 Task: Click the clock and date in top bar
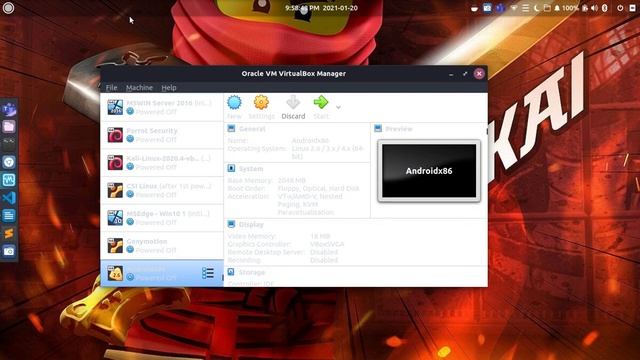coord(321,8)
